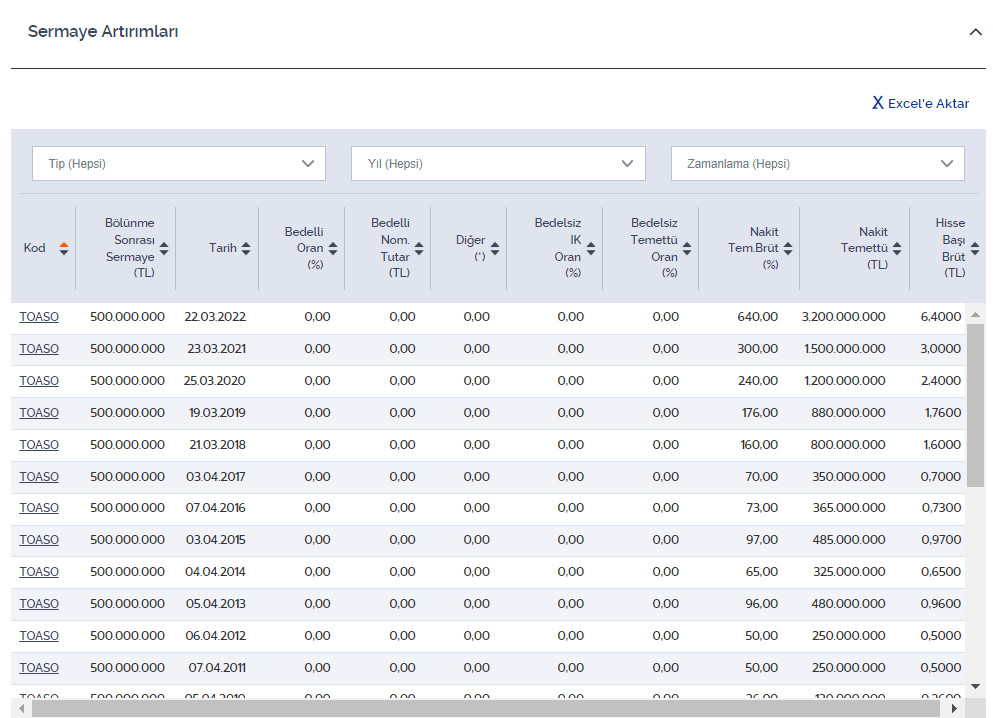Click the horizontal scrollbar right arrow

tap(954, 708)
